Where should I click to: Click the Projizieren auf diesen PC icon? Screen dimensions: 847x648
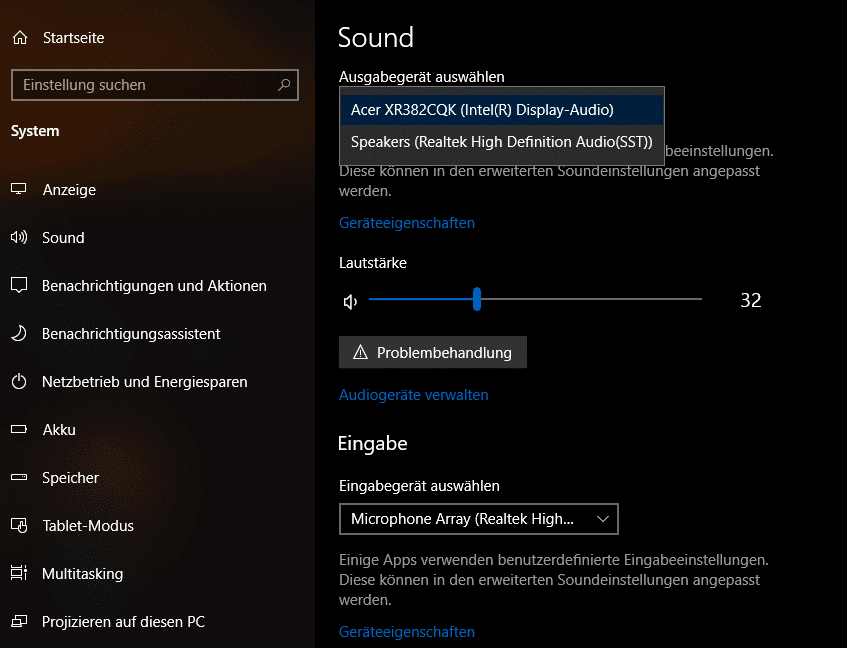point(20,621)
